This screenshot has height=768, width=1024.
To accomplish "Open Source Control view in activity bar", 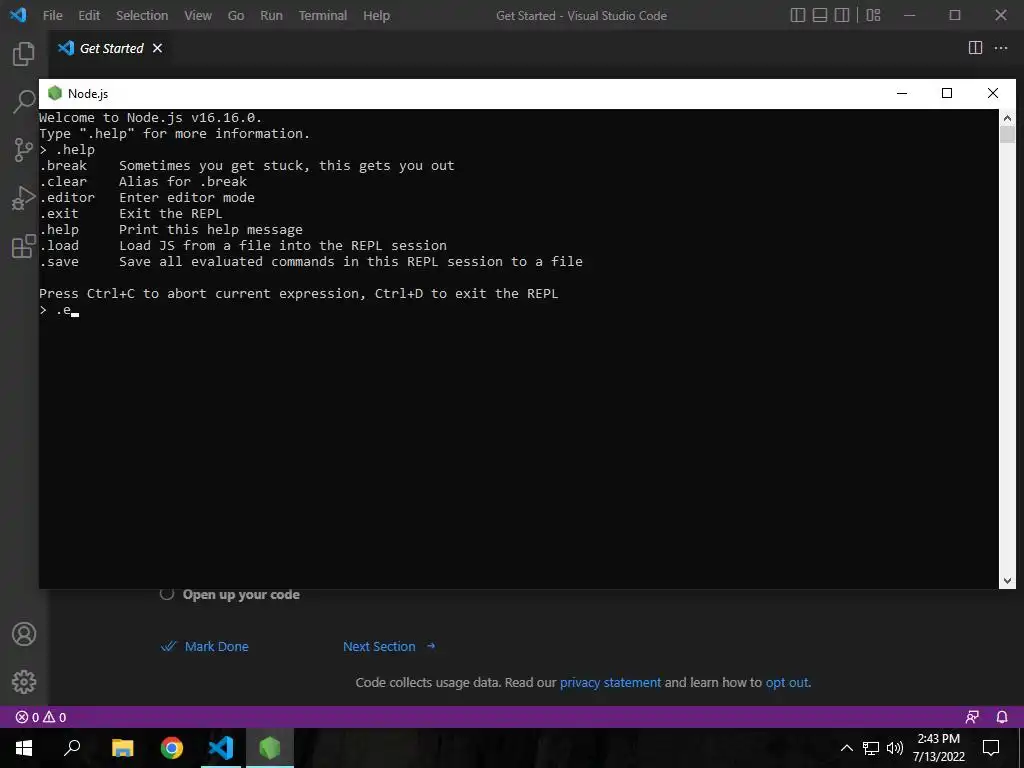I will pyautogui.click(x=24, y=150).
